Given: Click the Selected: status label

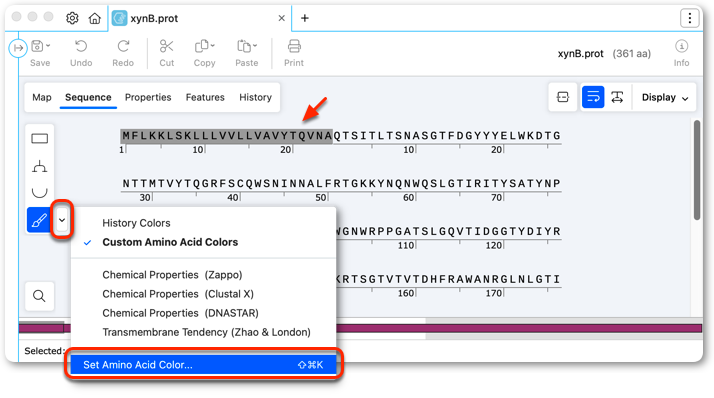Looking at the screenshot, I should pos(44,351).
